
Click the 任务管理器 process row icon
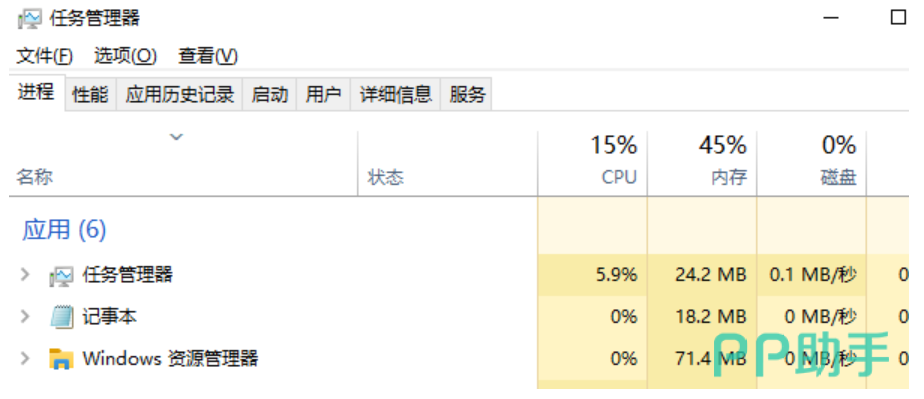pyautogui.click(x=61, y=275)
